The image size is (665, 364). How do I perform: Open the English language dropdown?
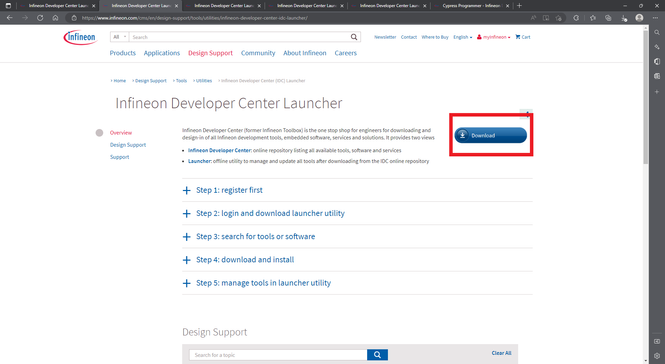point(462,37)
